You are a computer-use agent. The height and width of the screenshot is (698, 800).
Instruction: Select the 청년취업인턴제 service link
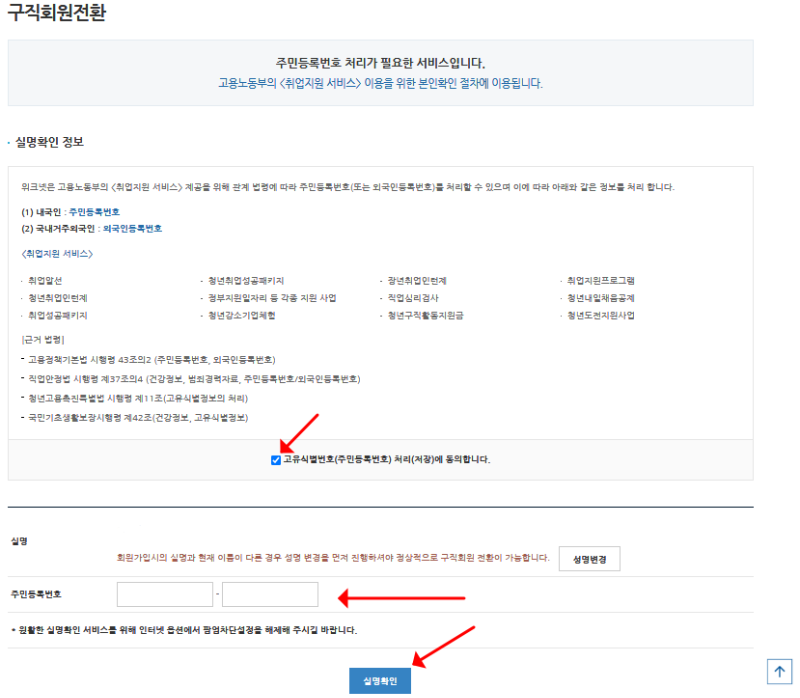57,298
